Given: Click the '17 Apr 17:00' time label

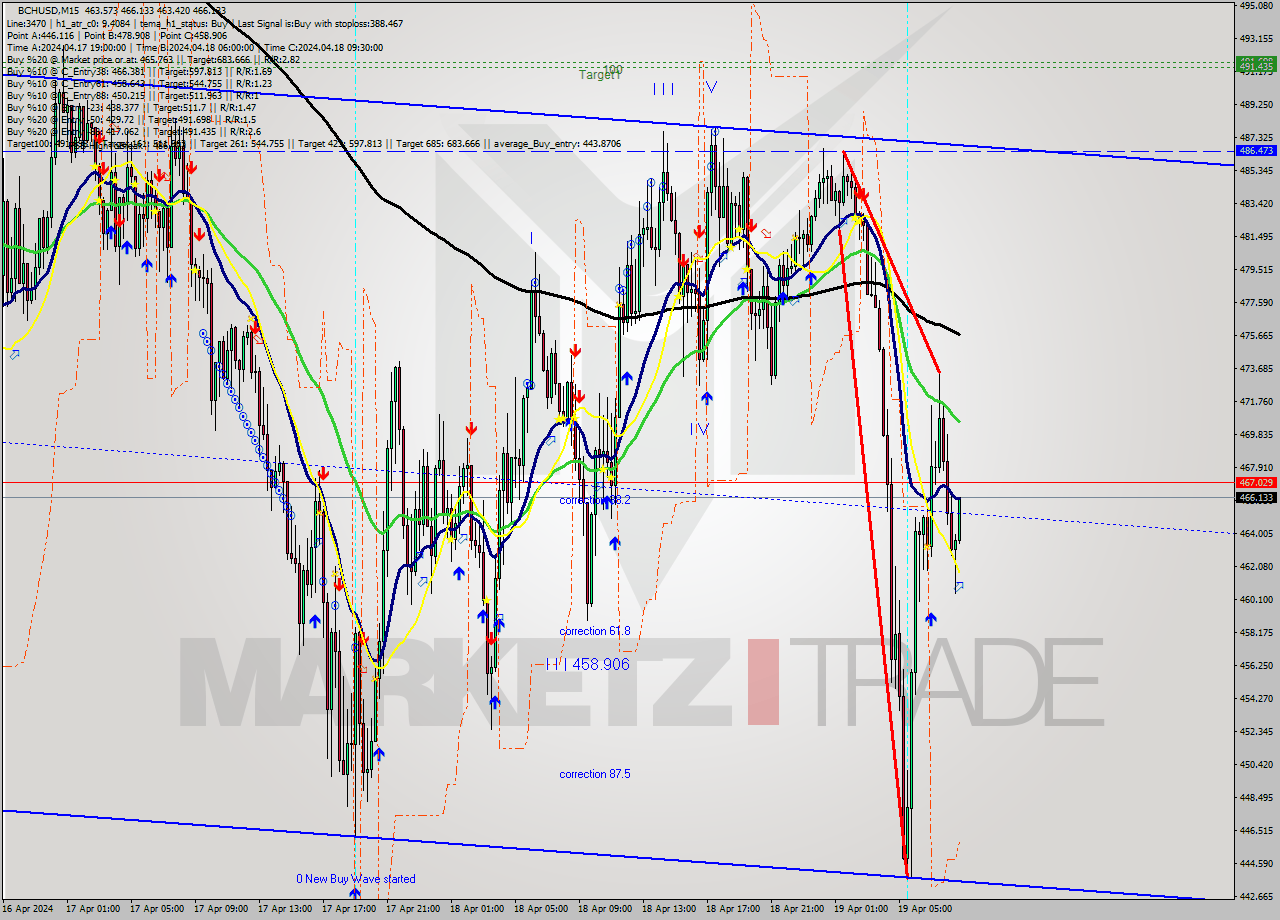Looking at the screenshot, I should click(x=348, y=910).
